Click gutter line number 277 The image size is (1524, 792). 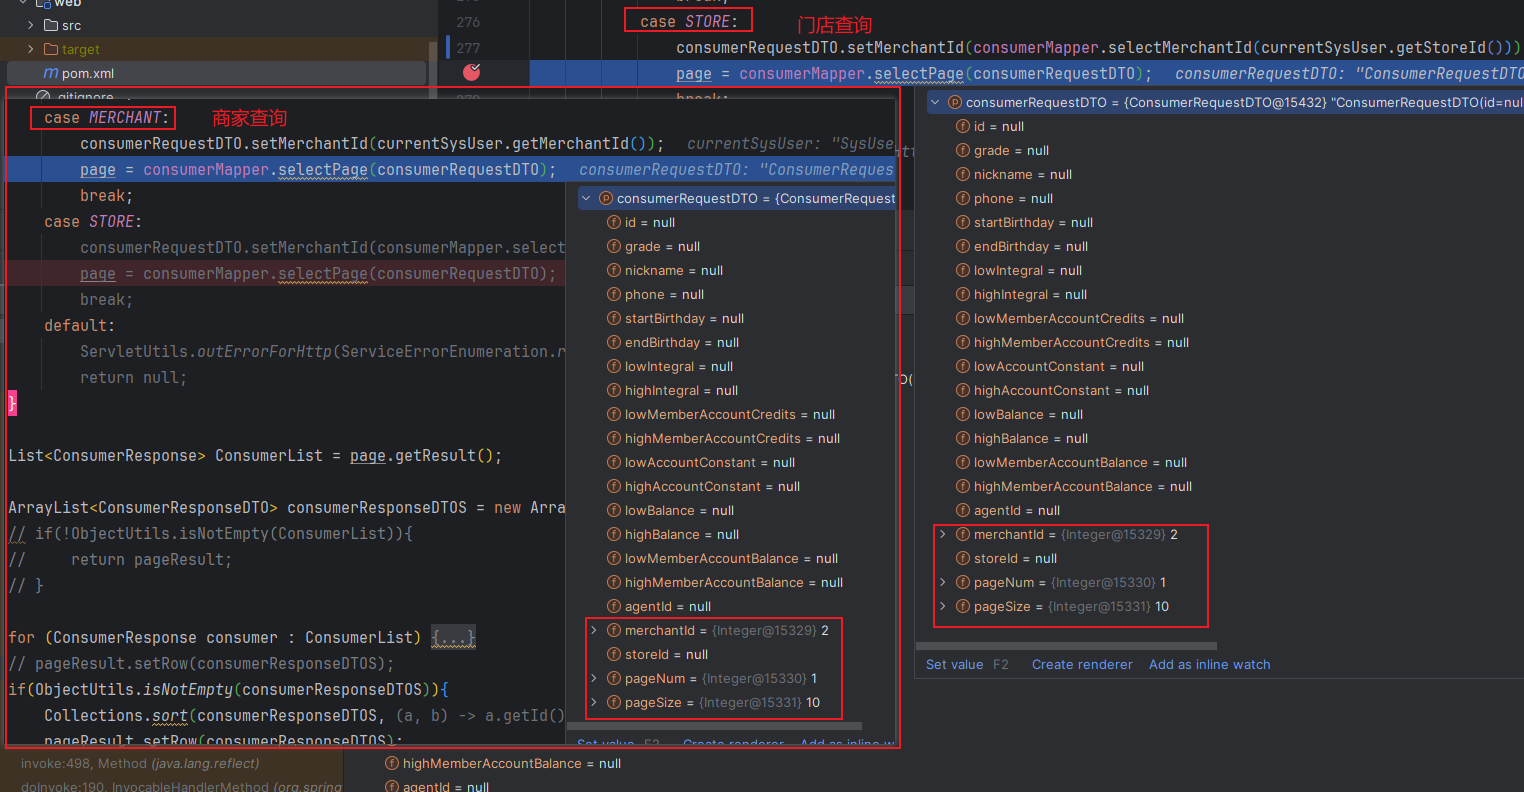(x=468, y=48)
